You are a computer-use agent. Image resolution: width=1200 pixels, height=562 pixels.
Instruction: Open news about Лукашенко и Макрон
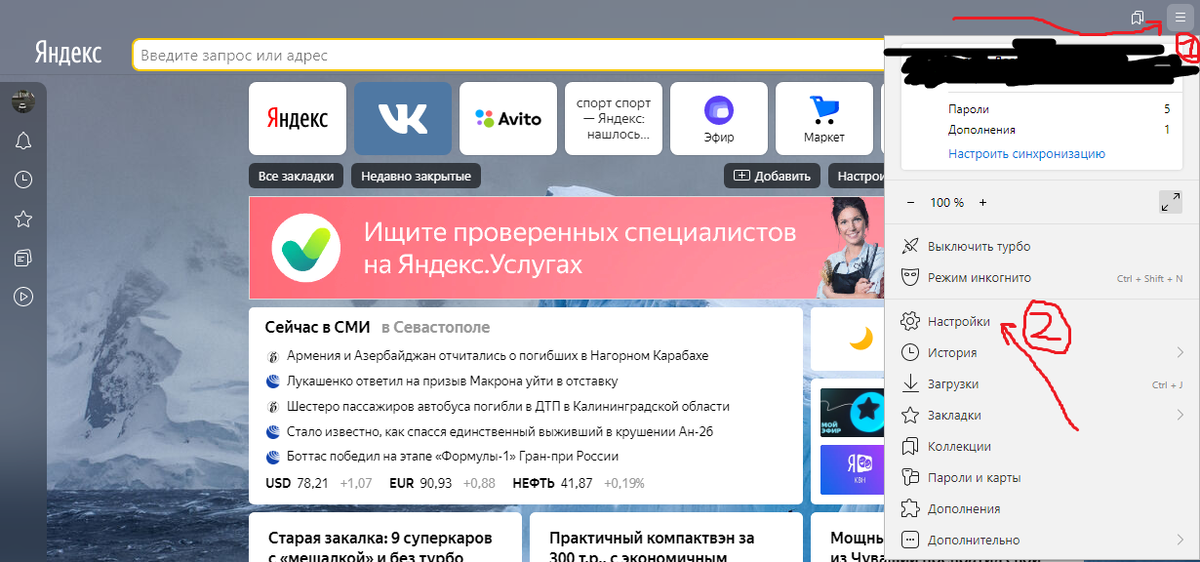452,381
